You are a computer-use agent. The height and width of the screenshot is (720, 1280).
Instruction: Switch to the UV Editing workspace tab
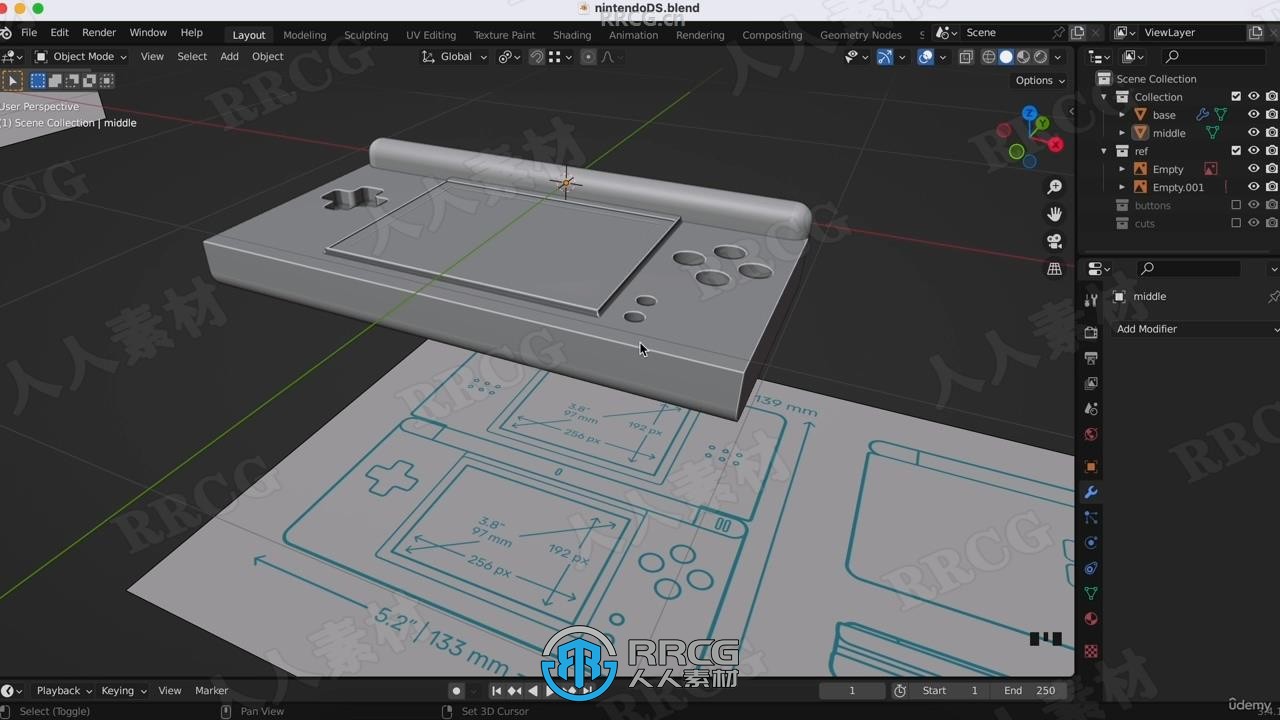point(431,35)
